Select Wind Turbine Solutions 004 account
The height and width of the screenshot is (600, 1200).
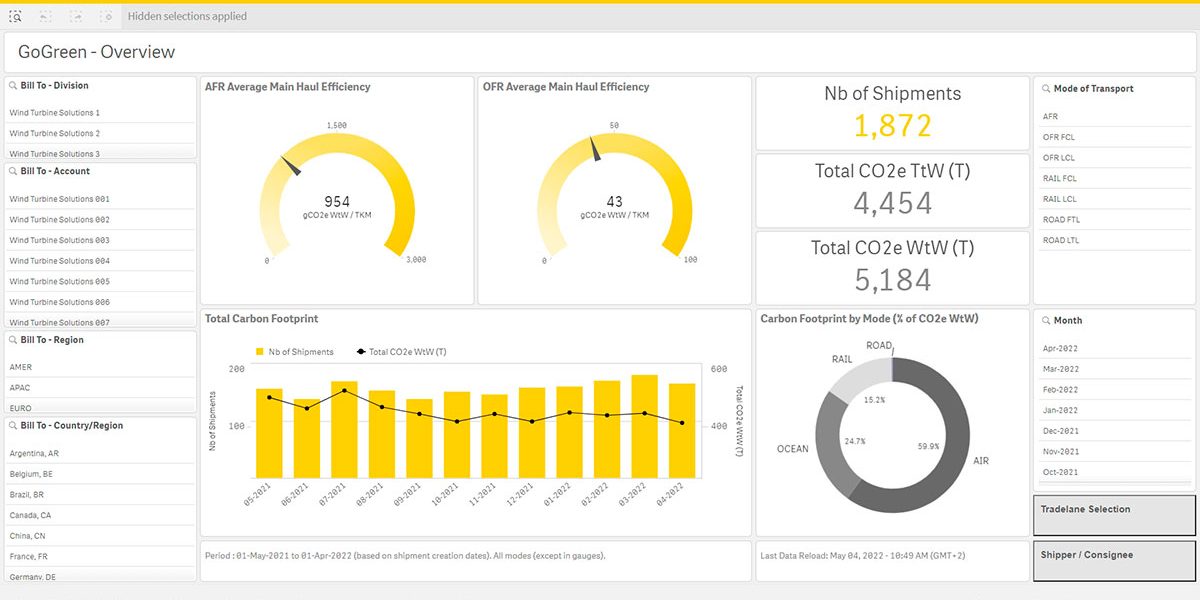pyautogui.click(x=60, y=261)
